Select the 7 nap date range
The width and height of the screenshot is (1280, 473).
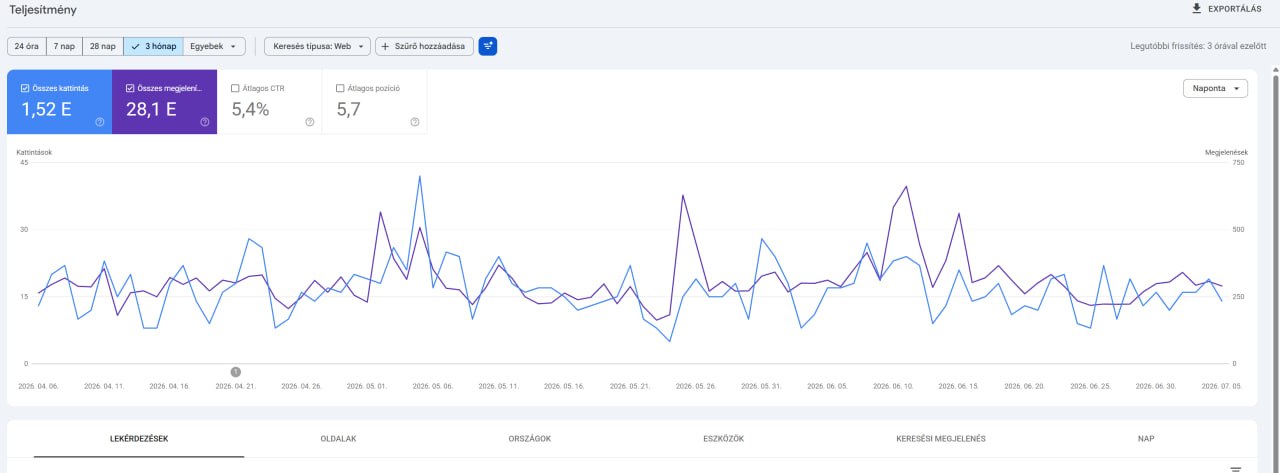63,46
